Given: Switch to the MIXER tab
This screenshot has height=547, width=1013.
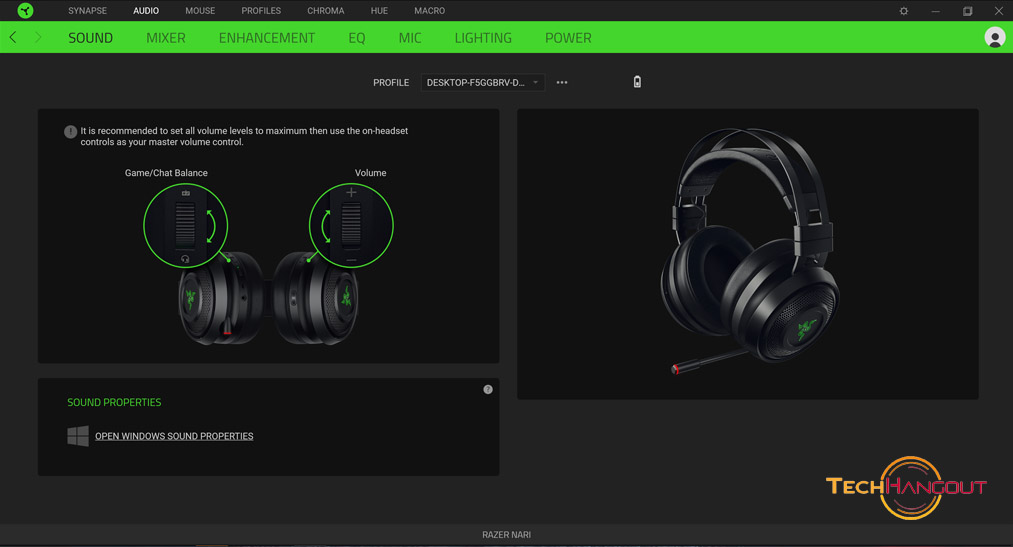Looking at the screenshot, I should pos(165,38).
